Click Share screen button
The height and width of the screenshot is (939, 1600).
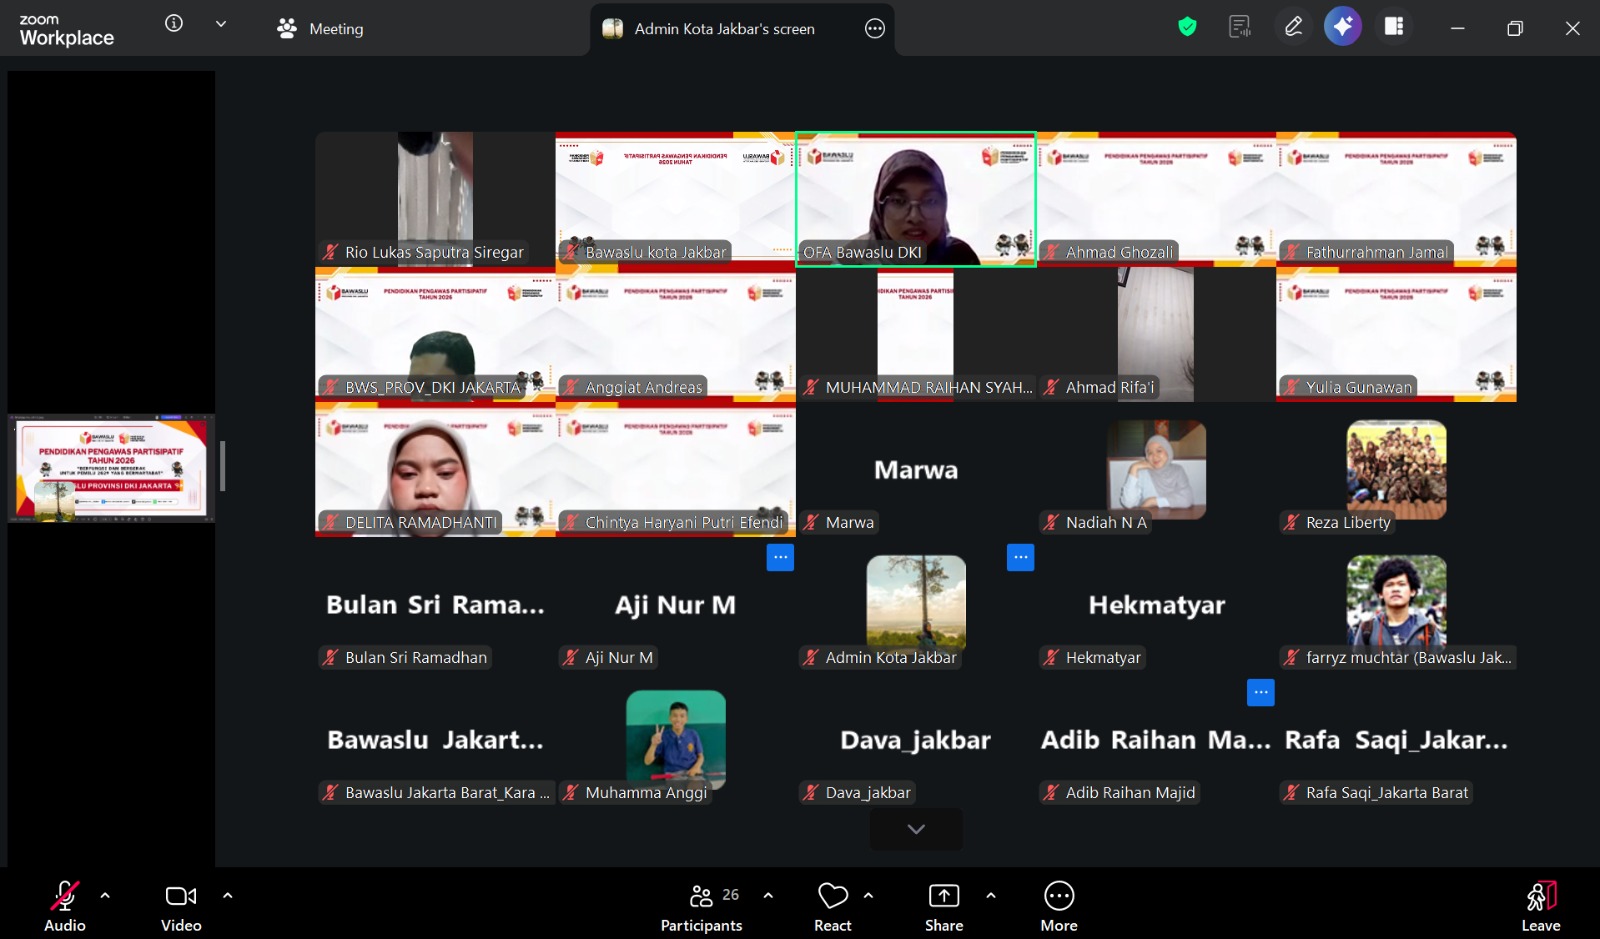click(x=944, y=907)
